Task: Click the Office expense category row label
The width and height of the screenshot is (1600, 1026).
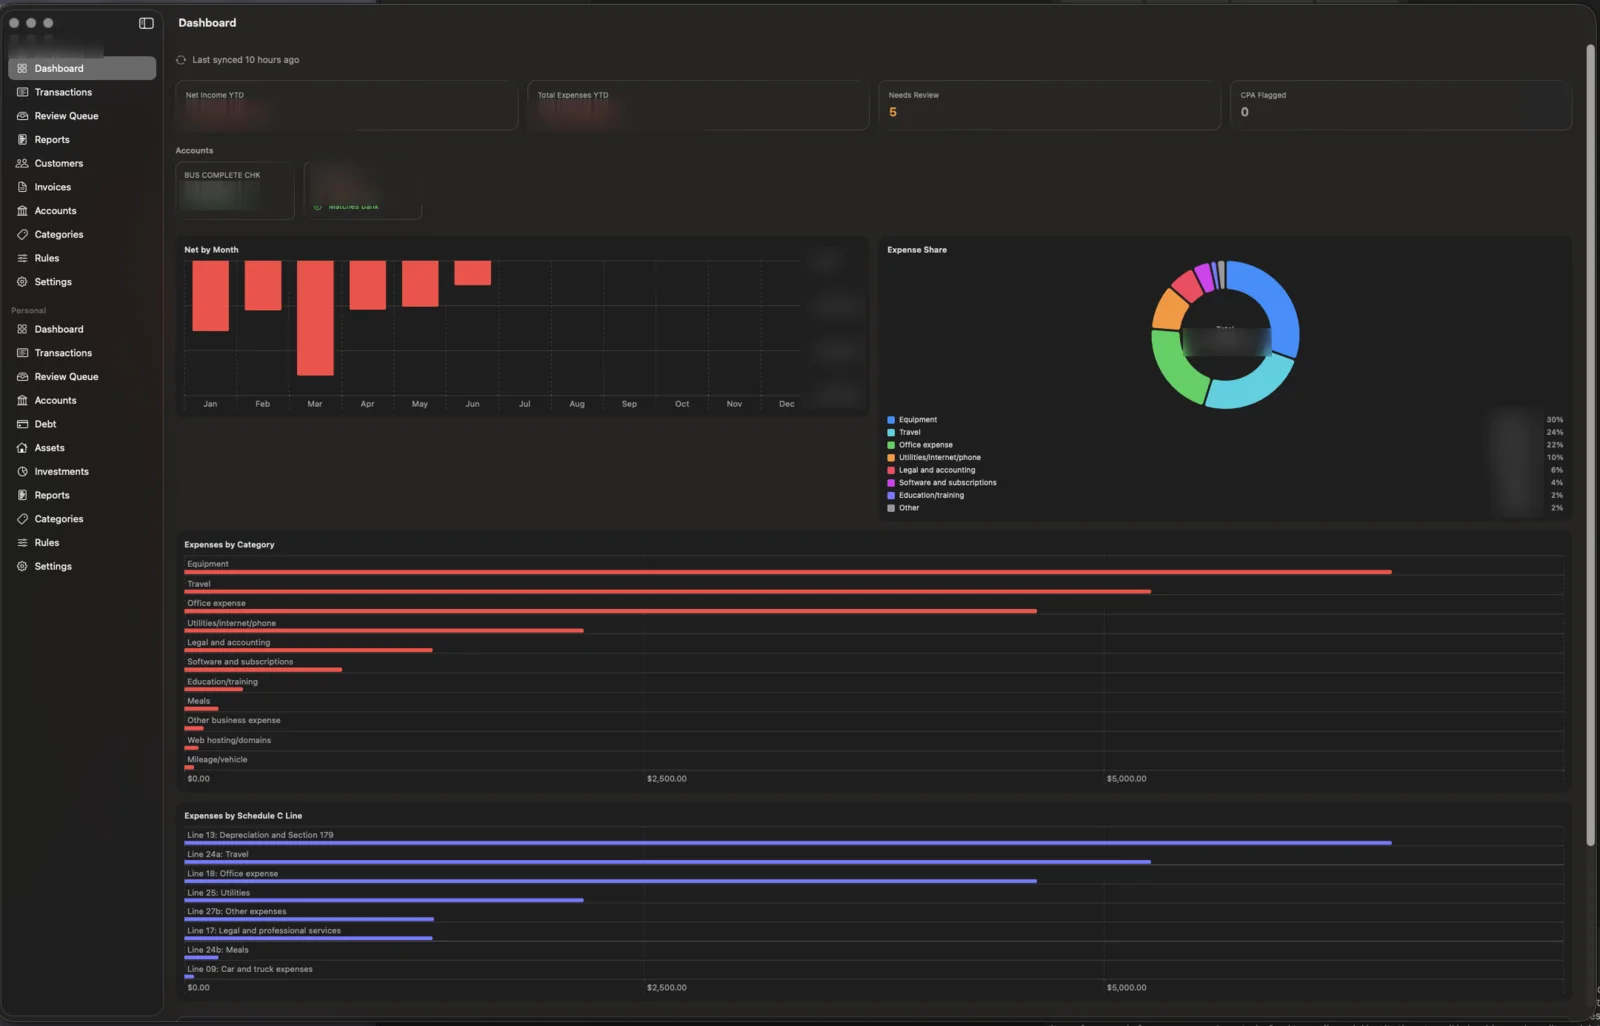Action: click(216, 603)
